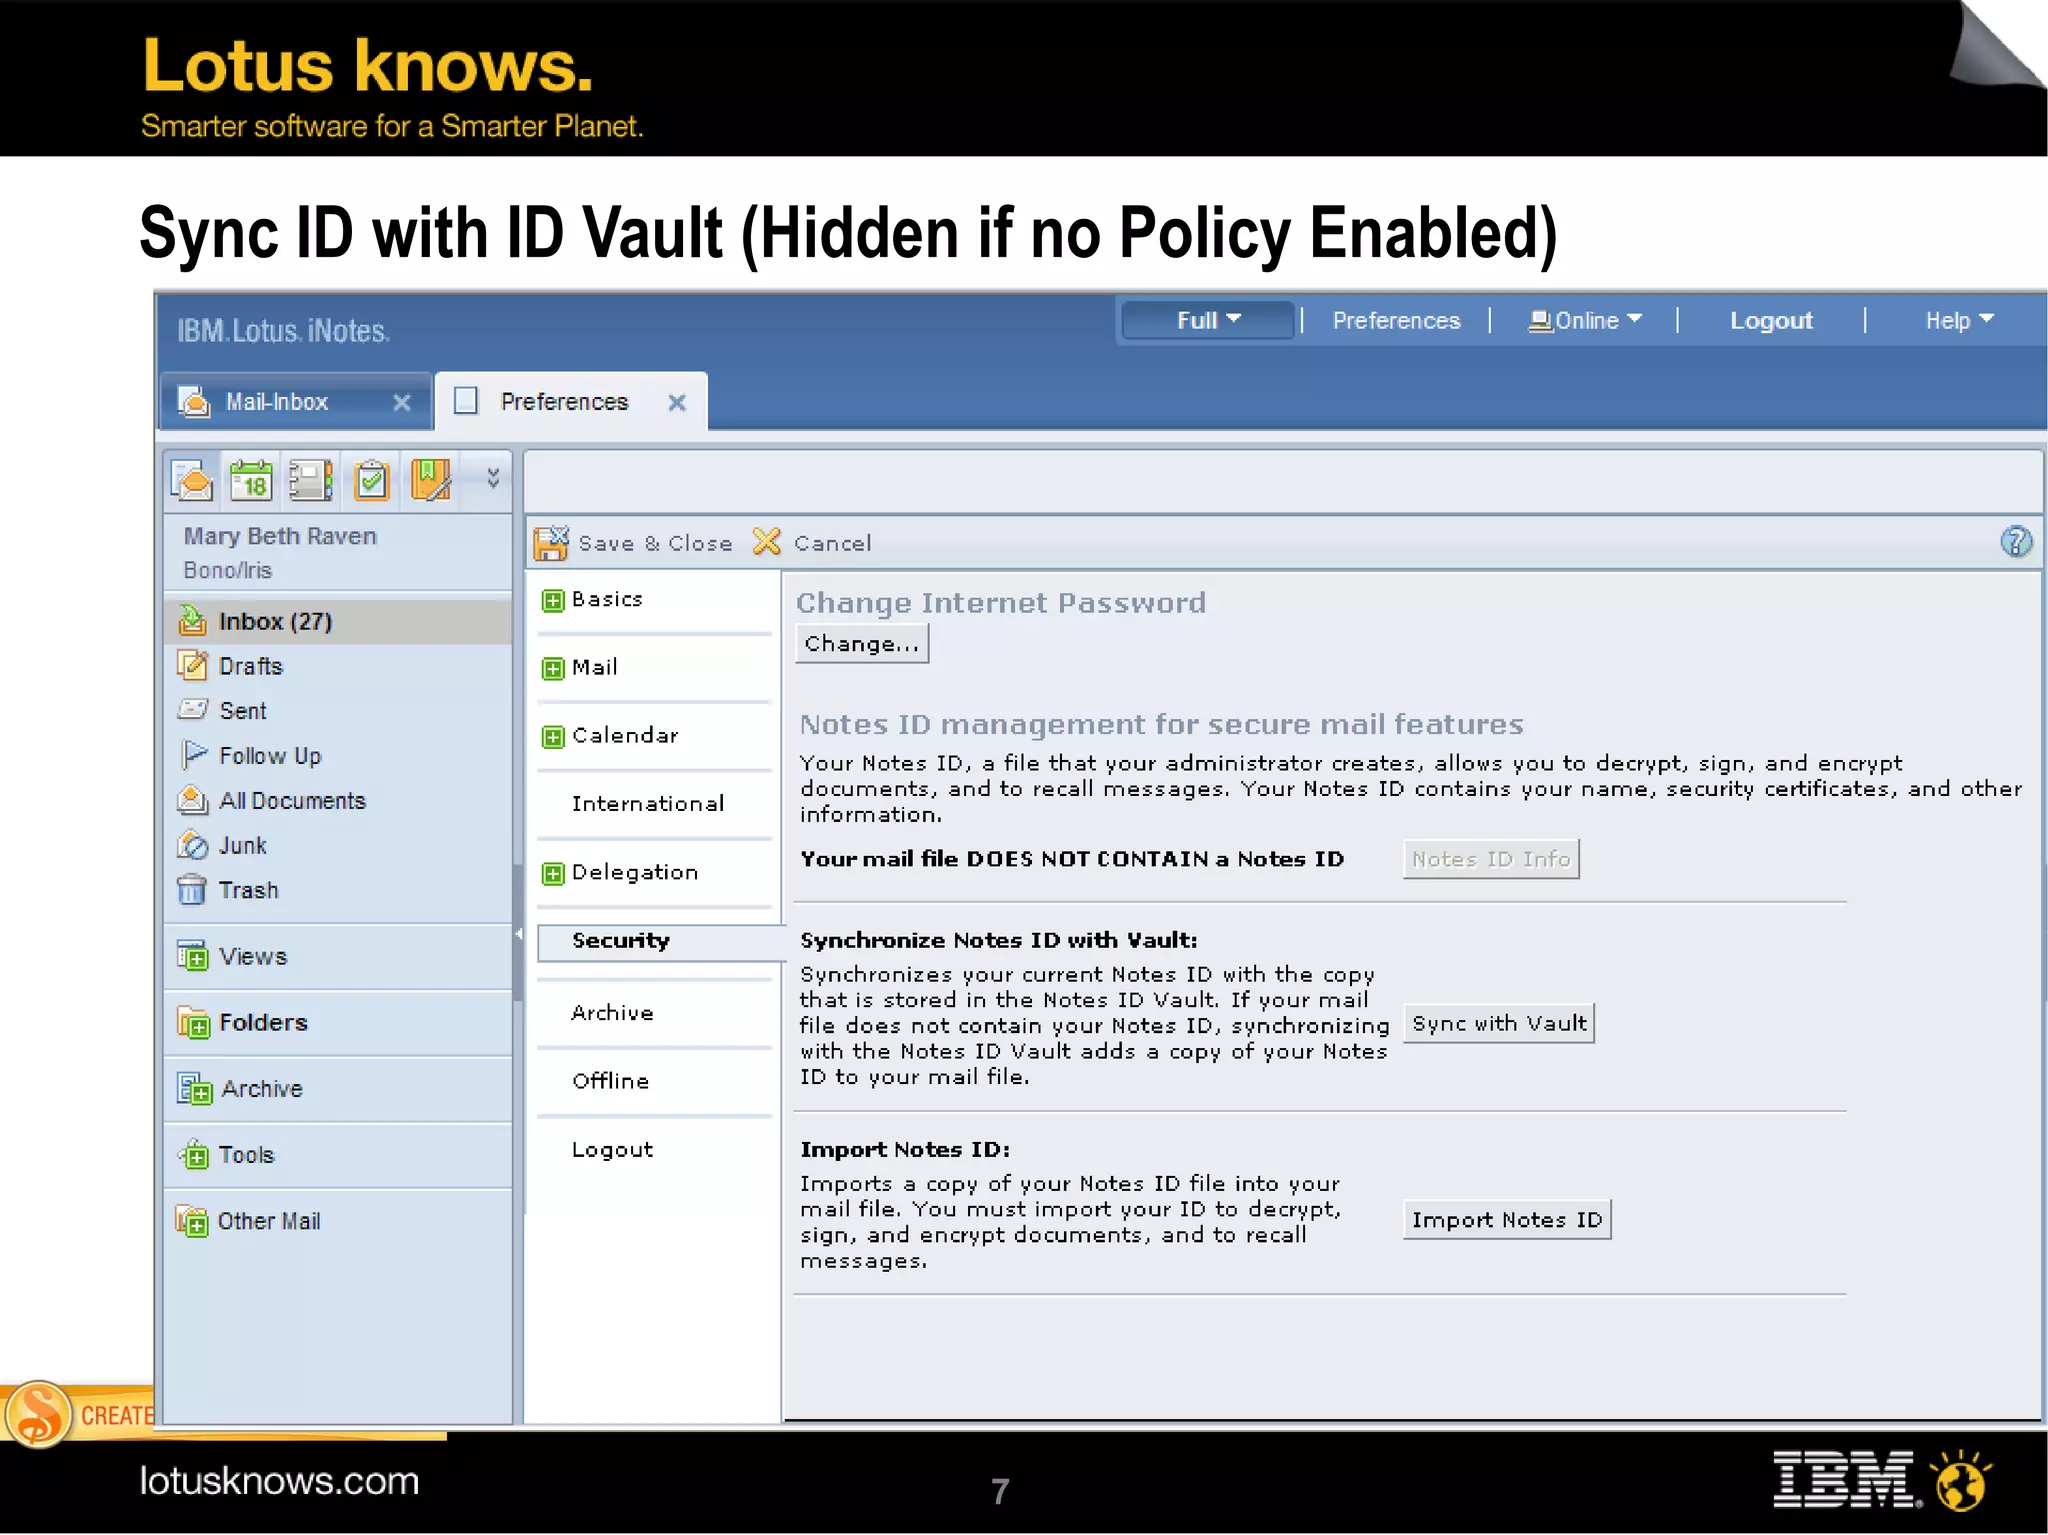2048x1535 pixels.
Task: Expand Delegation preferences category
Action: pyautogui.click(x=553, y=874)
